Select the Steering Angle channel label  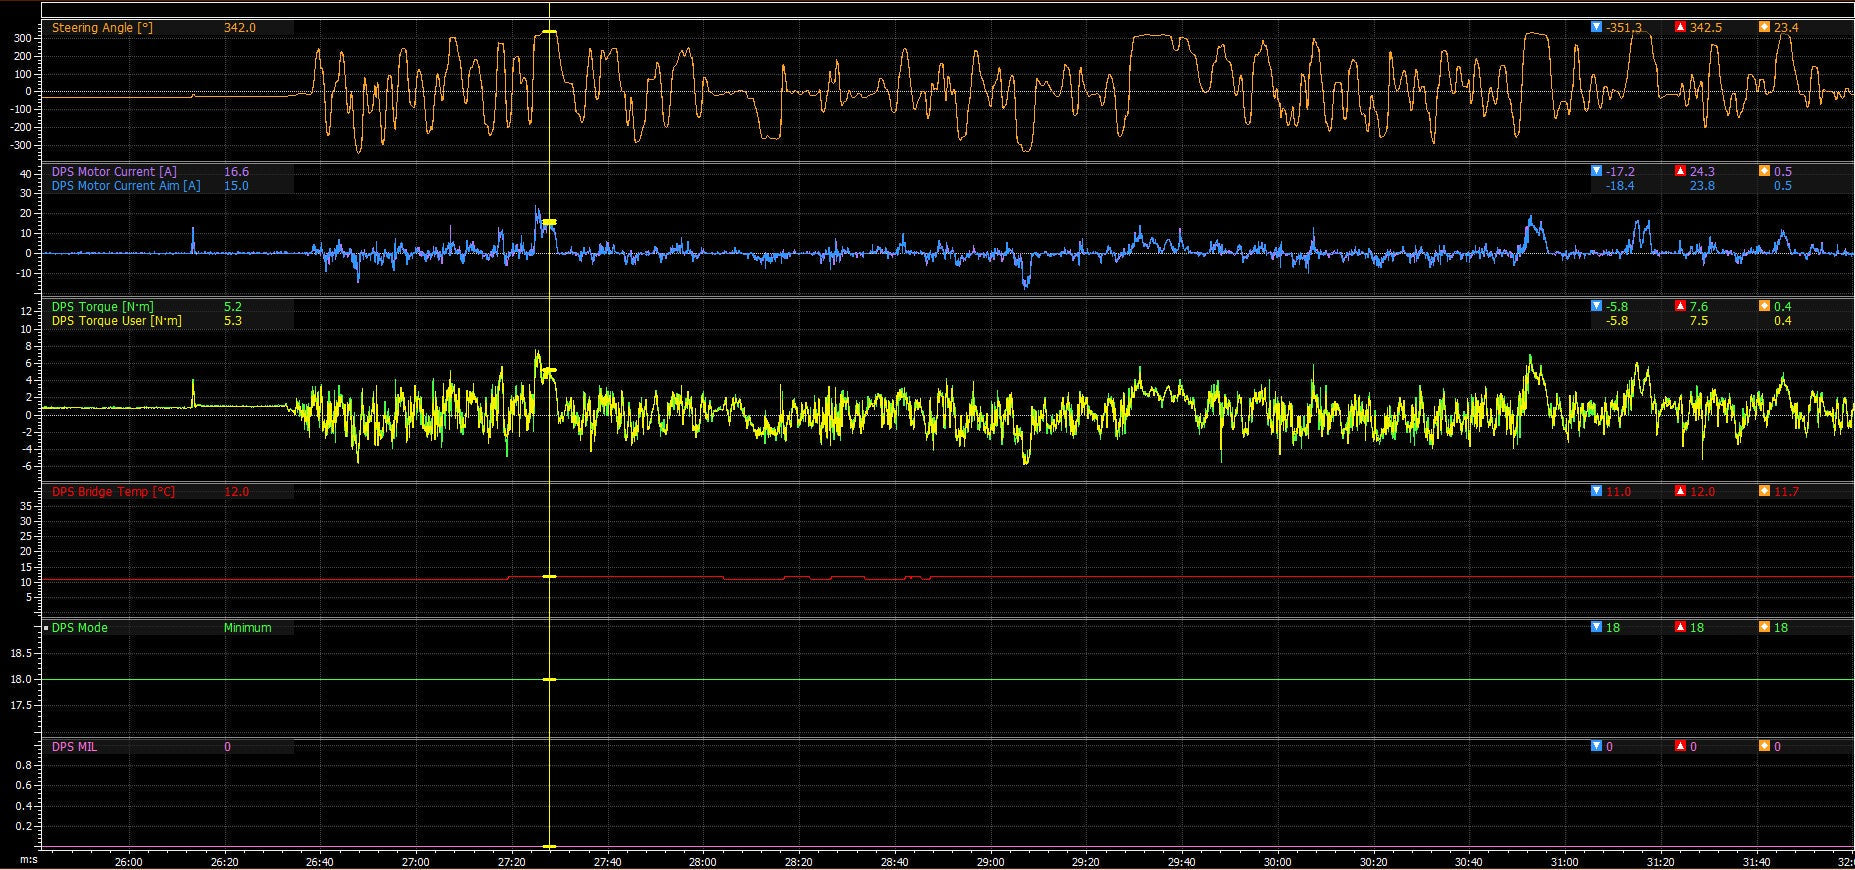click(102, 28)
